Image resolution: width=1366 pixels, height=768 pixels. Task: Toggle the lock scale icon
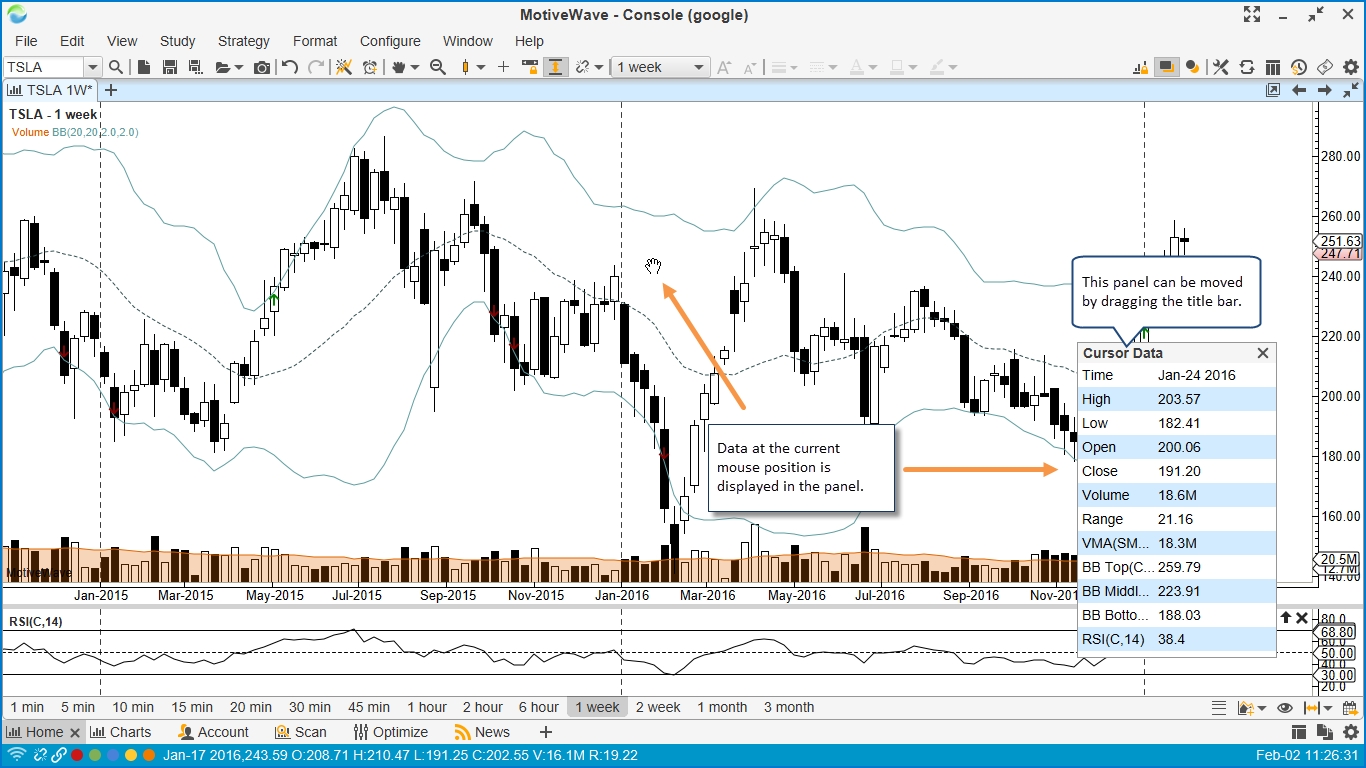[x=529, y=67]
